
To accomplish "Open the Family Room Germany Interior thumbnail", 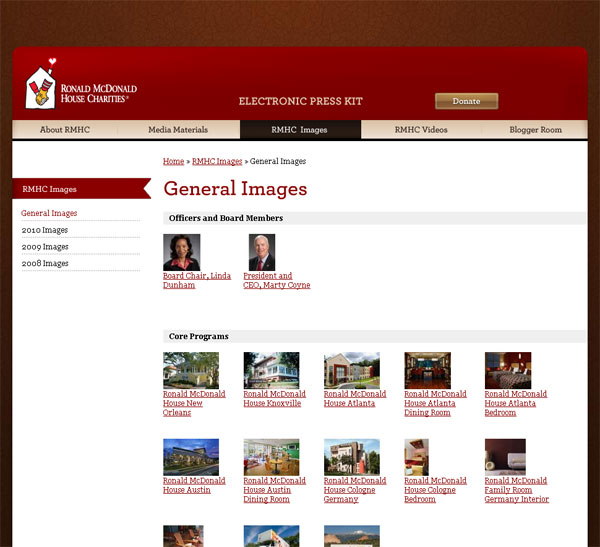I will click(x=505, y=457).
